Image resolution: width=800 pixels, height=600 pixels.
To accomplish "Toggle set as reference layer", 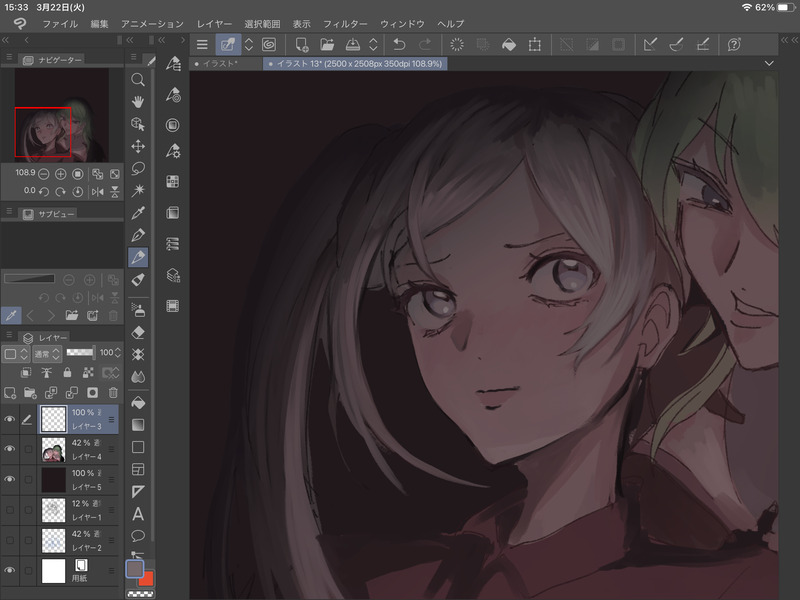I will tap(46, 373).
